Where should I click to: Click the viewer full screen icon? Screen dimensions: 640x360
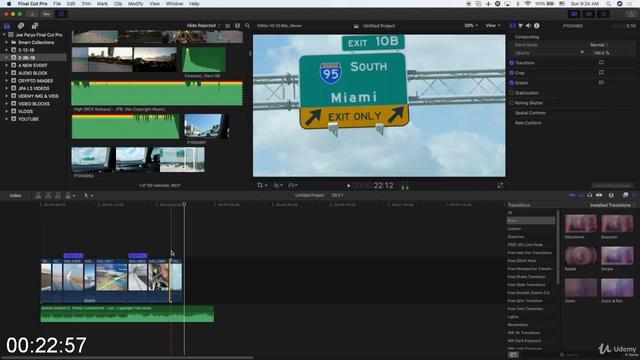(x=500, y=186)
